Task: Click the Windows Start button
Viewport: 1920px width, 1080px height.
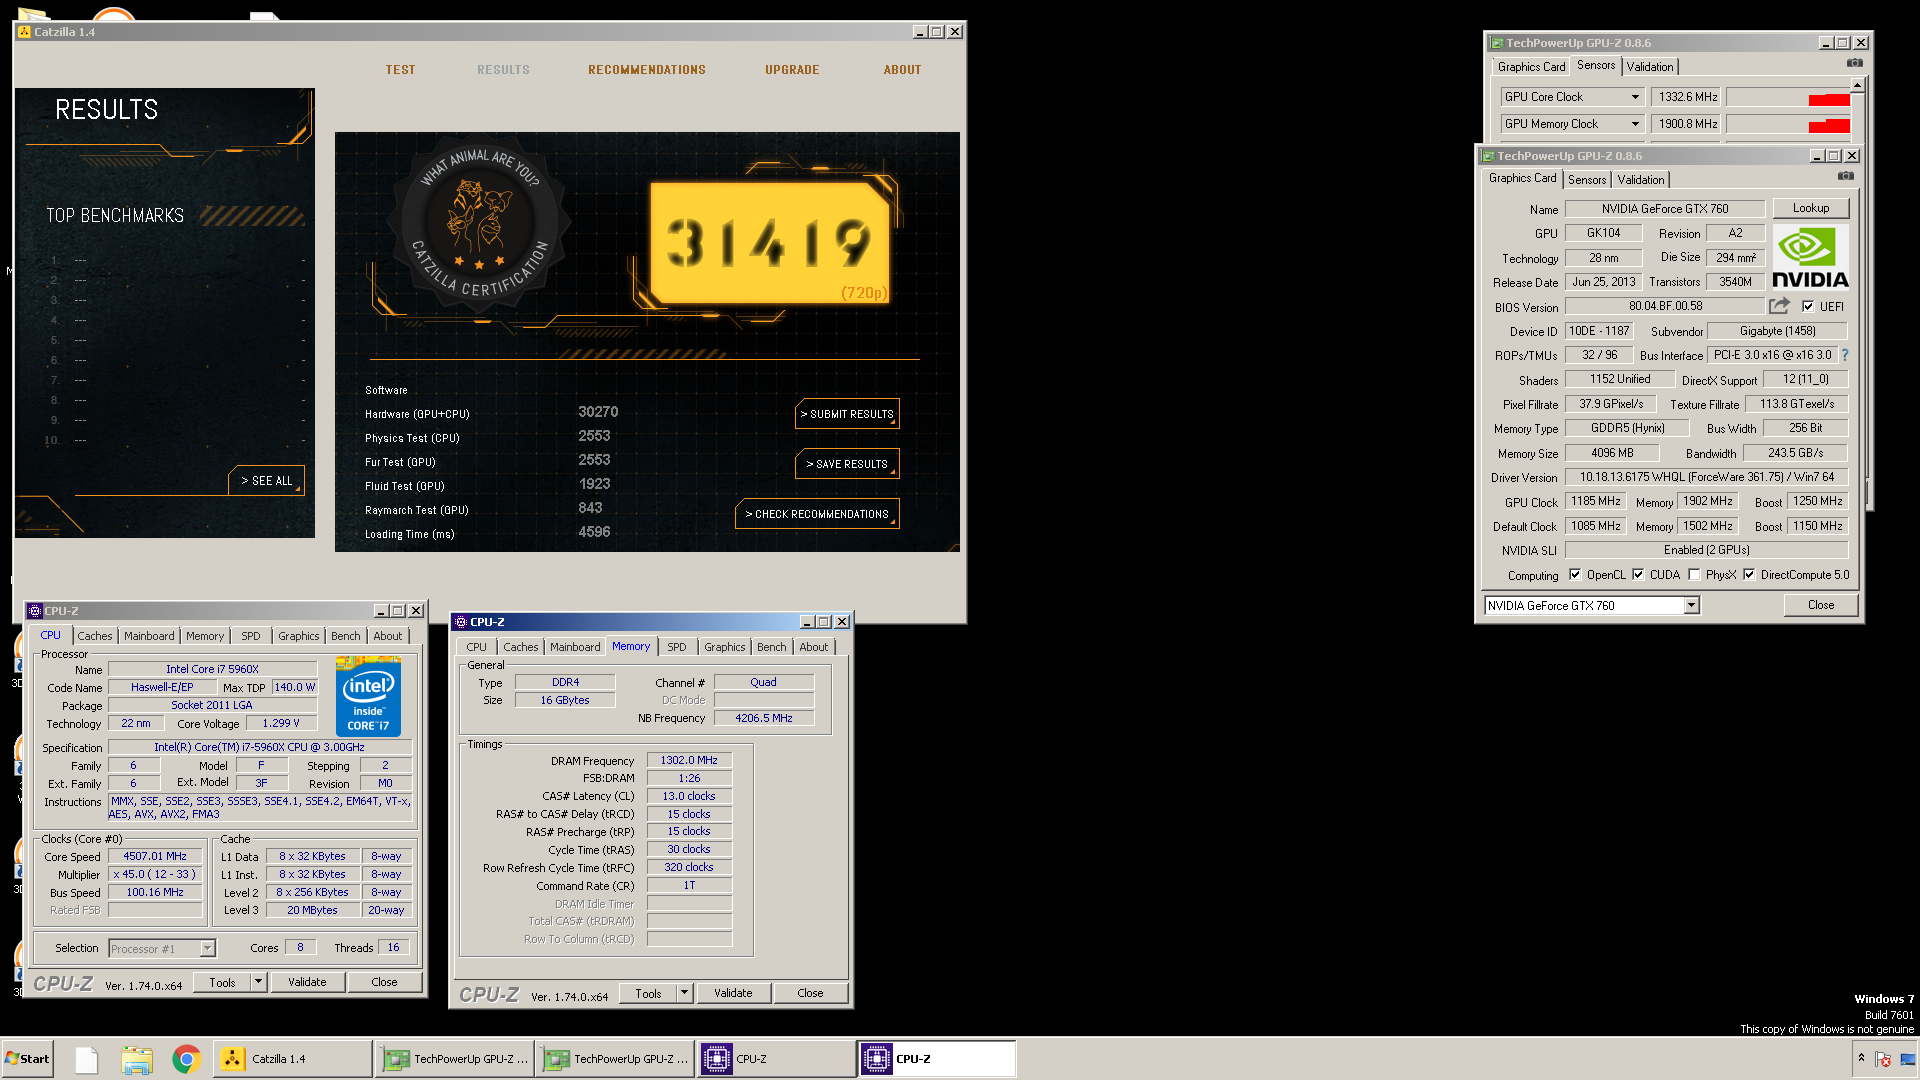Action: [x=27, y=1059]
